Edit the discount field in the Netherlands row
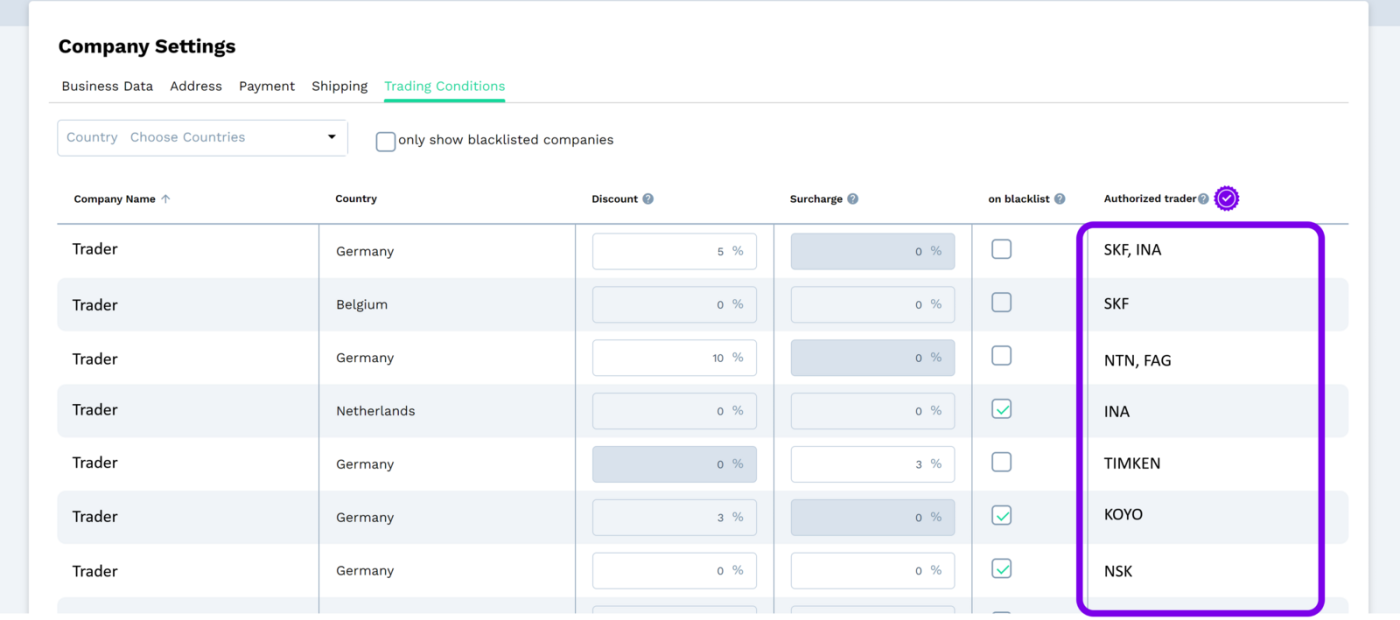The image size is (1400, 620). 674,411
